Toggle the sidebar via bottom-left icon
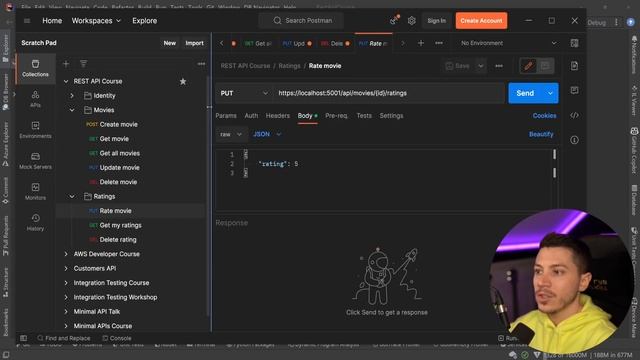Screen dimensions: 640x360 click(24, 338)
